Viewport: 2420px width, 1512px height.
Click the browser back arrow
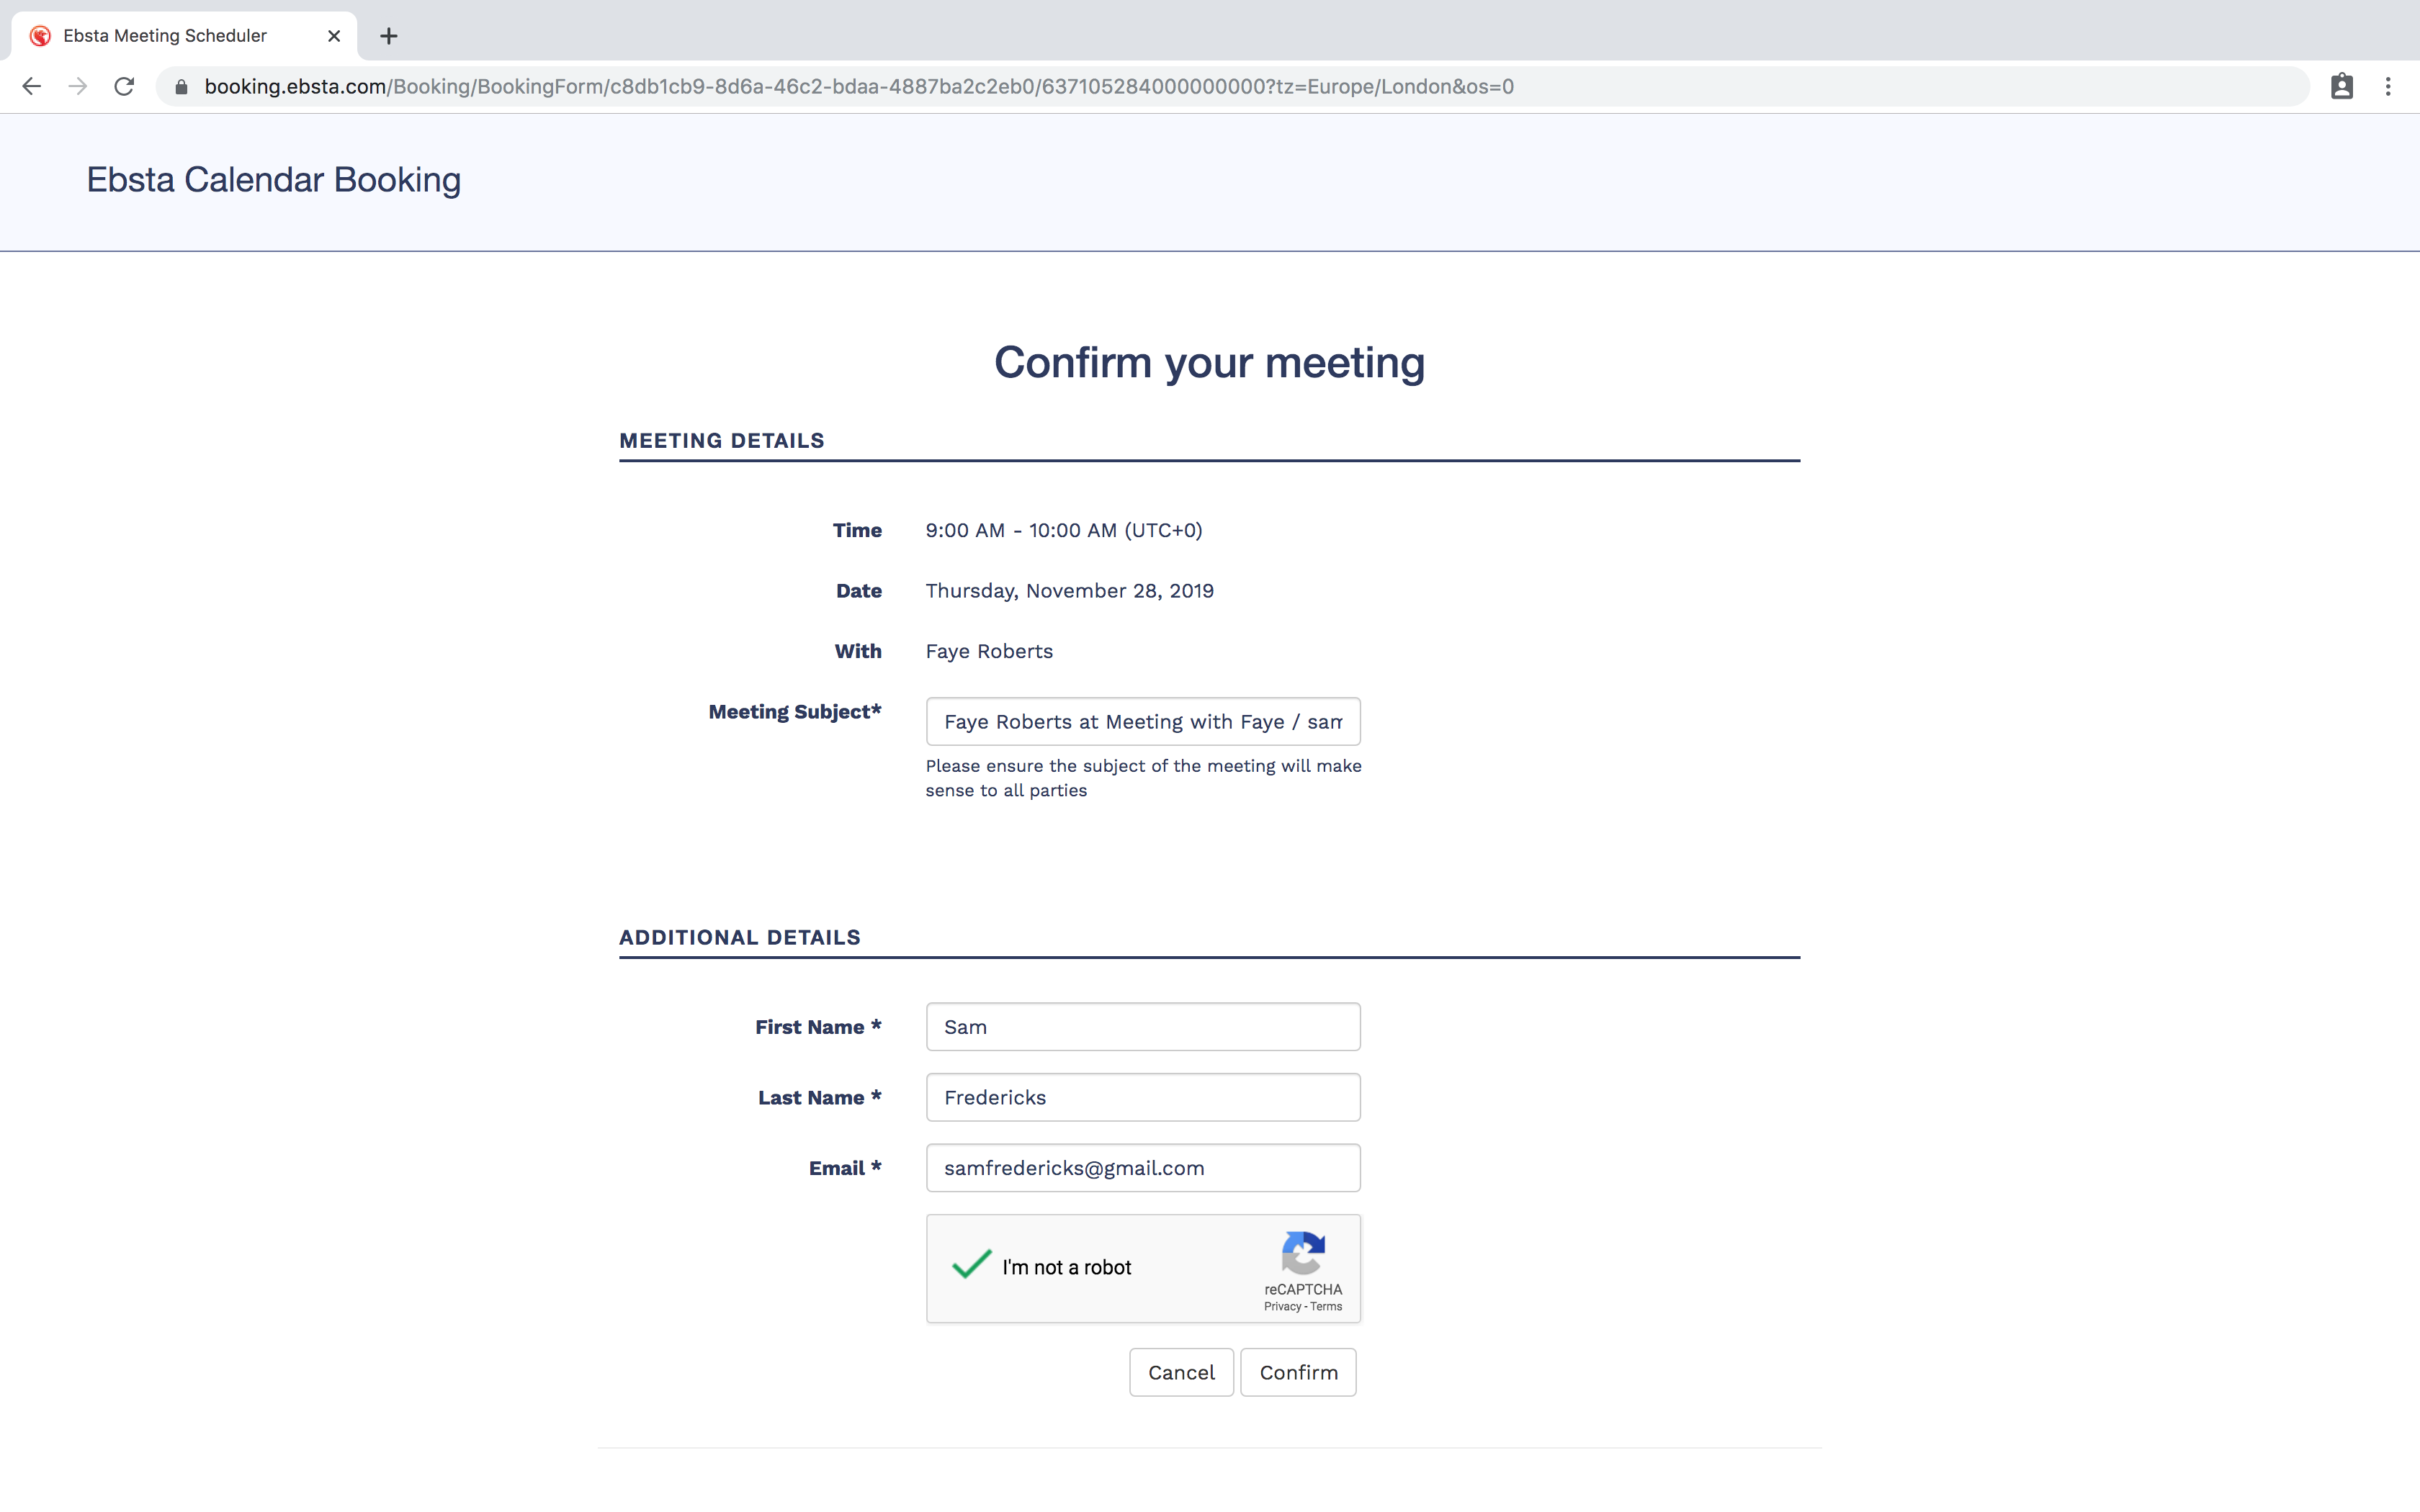(32, 87)
